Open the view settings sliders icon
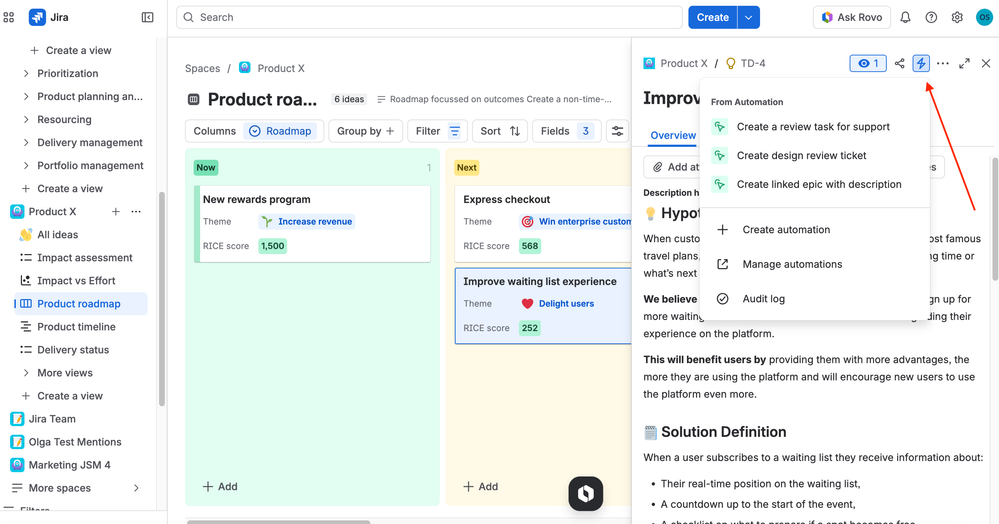Image resolution: width=999 pixels, height=524 pixels. click(x=617, y=131)
